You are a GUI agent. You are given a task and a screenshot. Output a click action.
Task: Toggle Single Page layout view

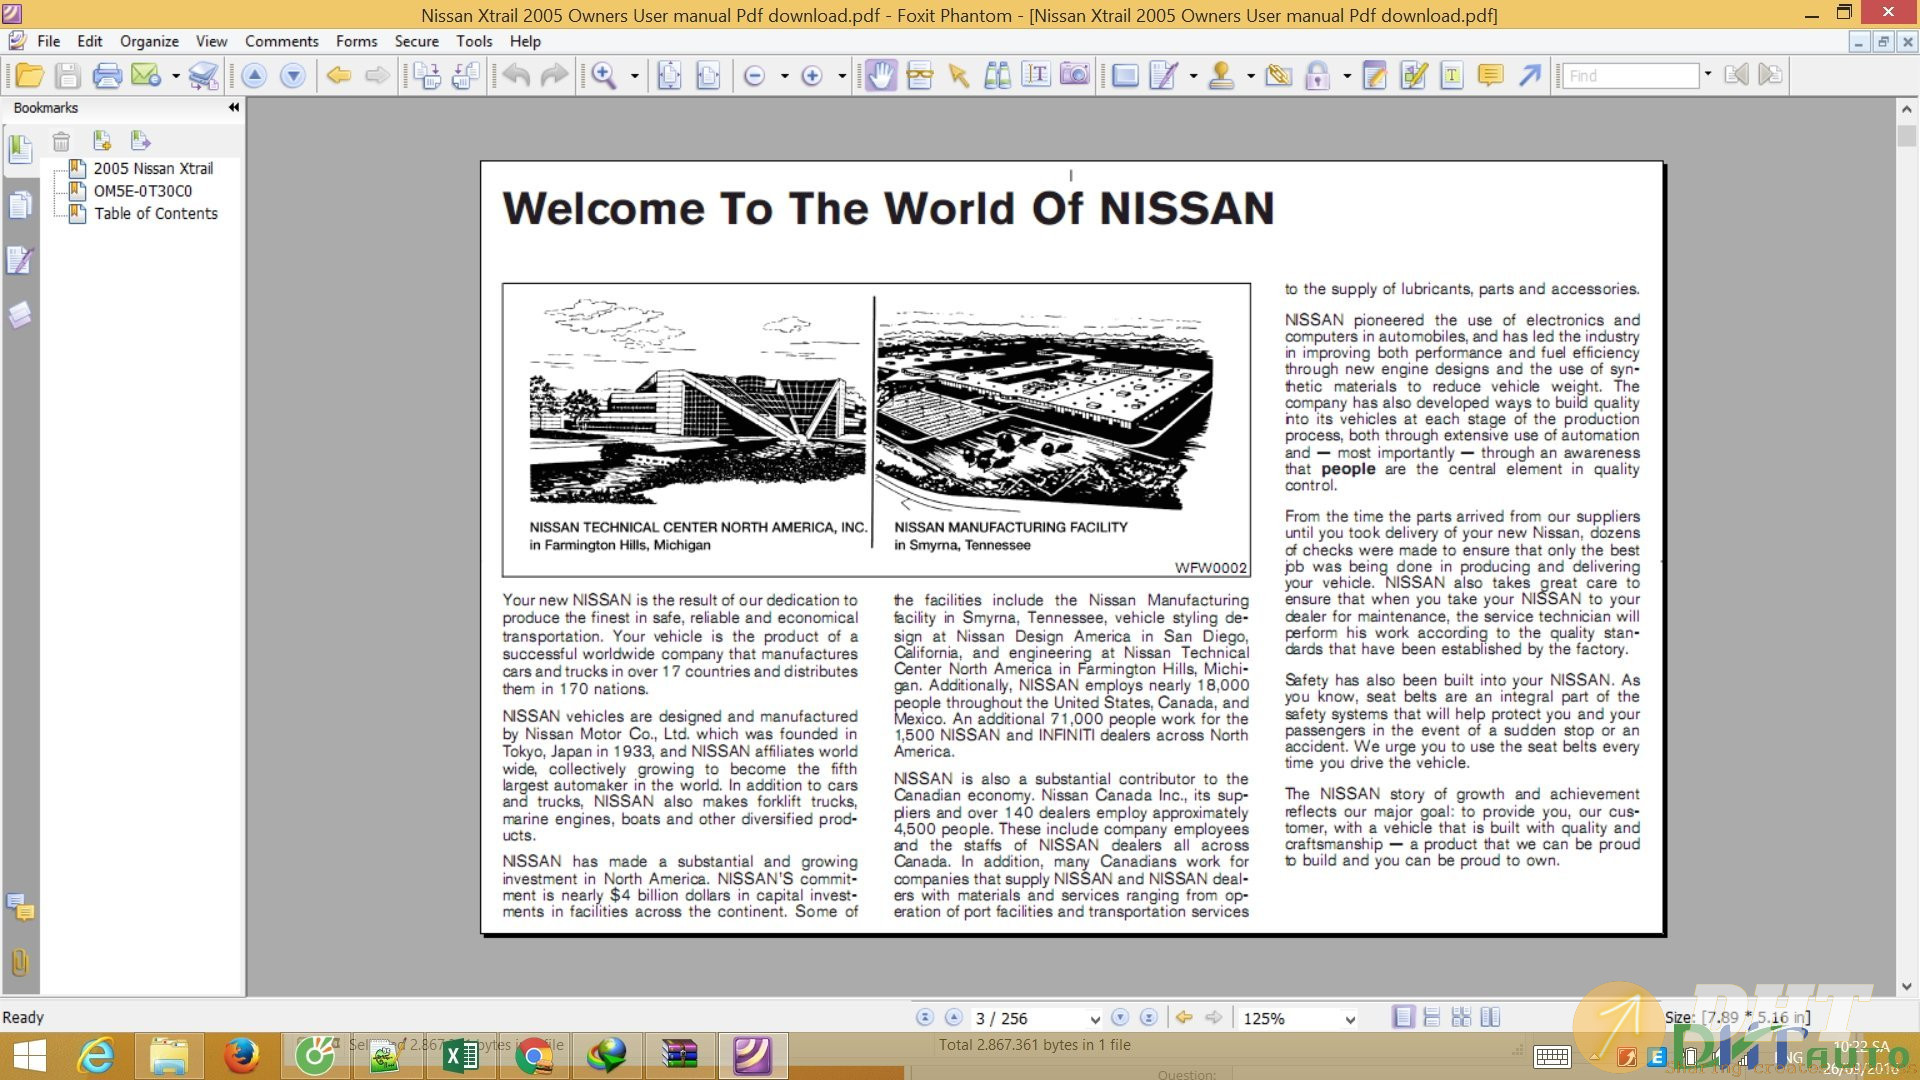coord(1403,1017)
